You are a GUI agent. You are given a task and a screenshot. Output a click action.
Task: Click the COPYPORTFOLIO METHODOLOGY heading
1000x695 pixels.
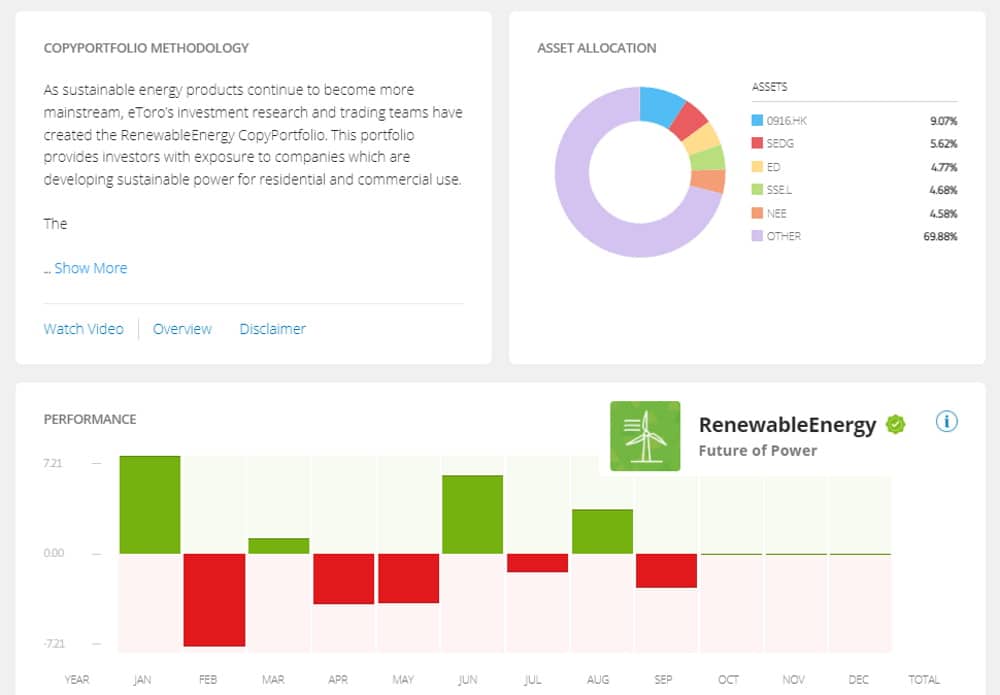[146, 48]
